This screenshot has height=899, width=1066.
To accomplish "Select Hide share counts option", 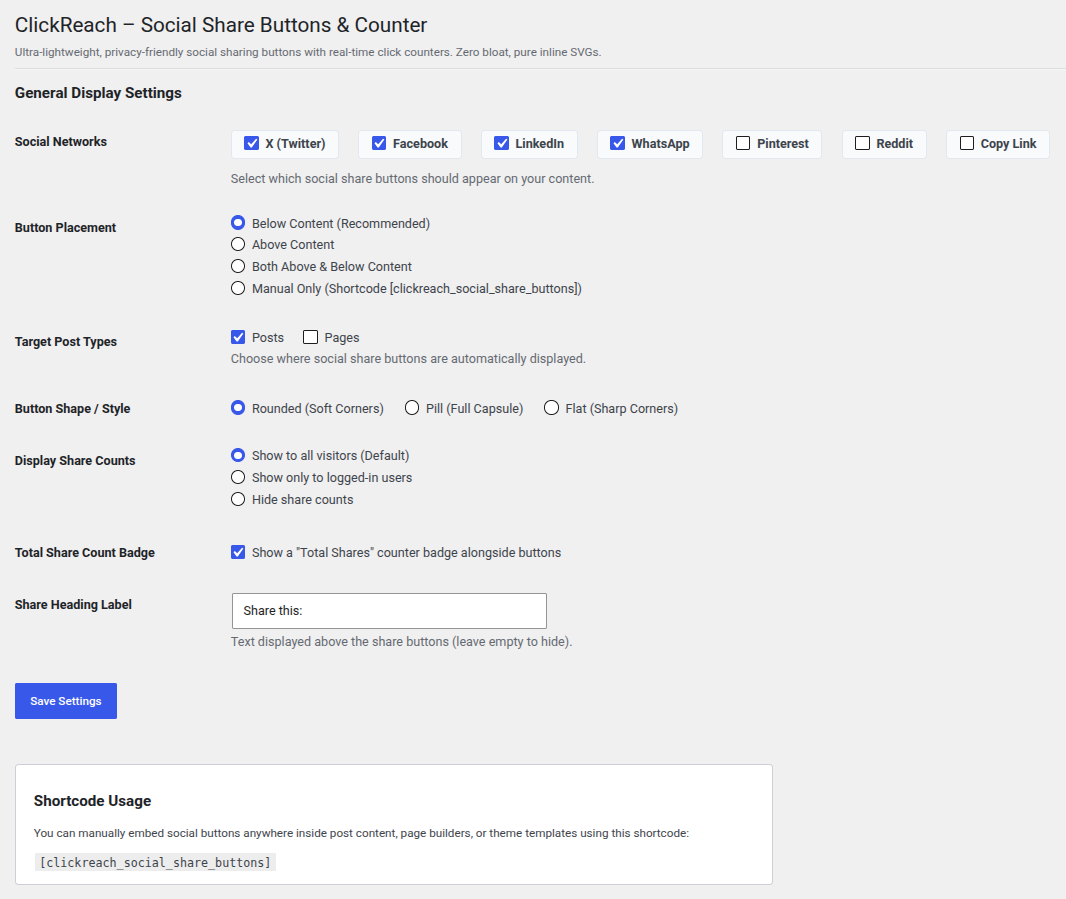I will click(x=238, y=499).
